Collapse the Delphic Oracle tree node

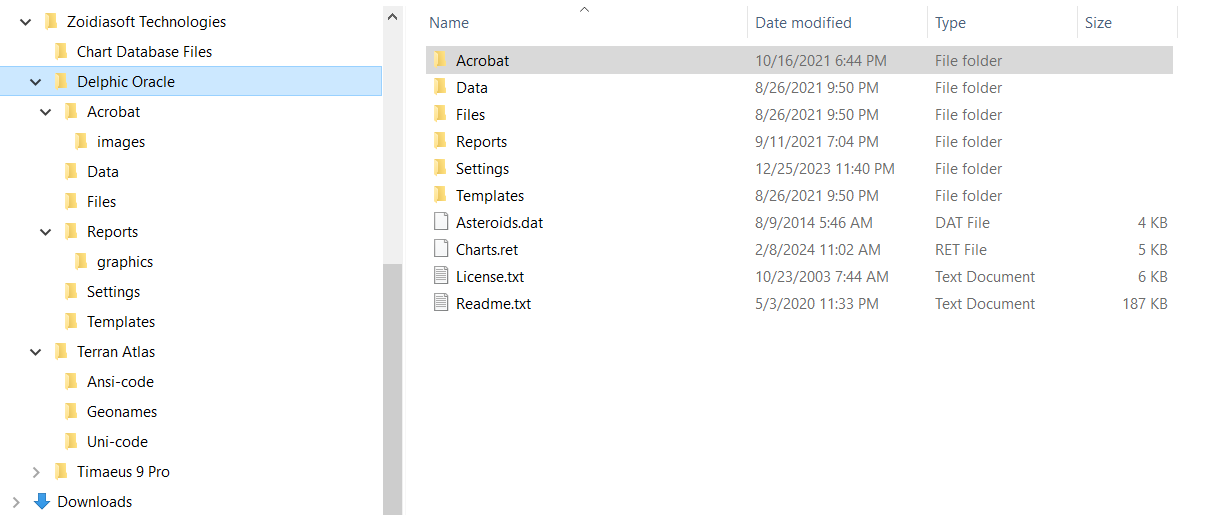36,82
